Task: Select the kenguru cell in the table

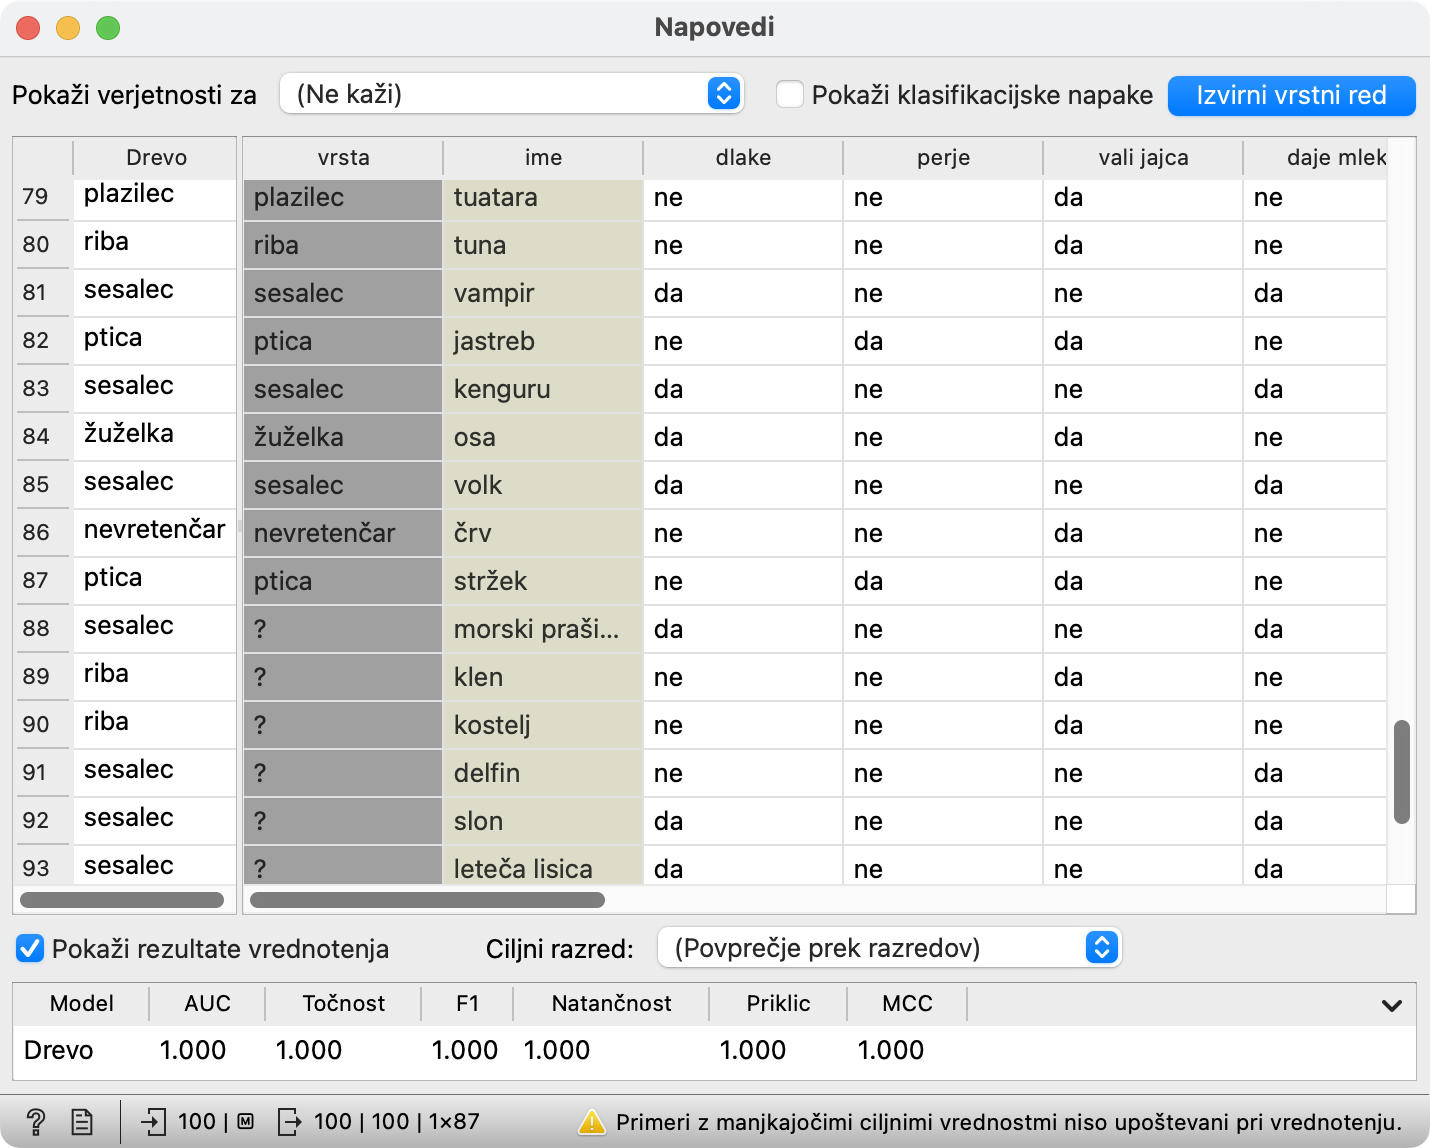Action: click(x=541, y=389)
